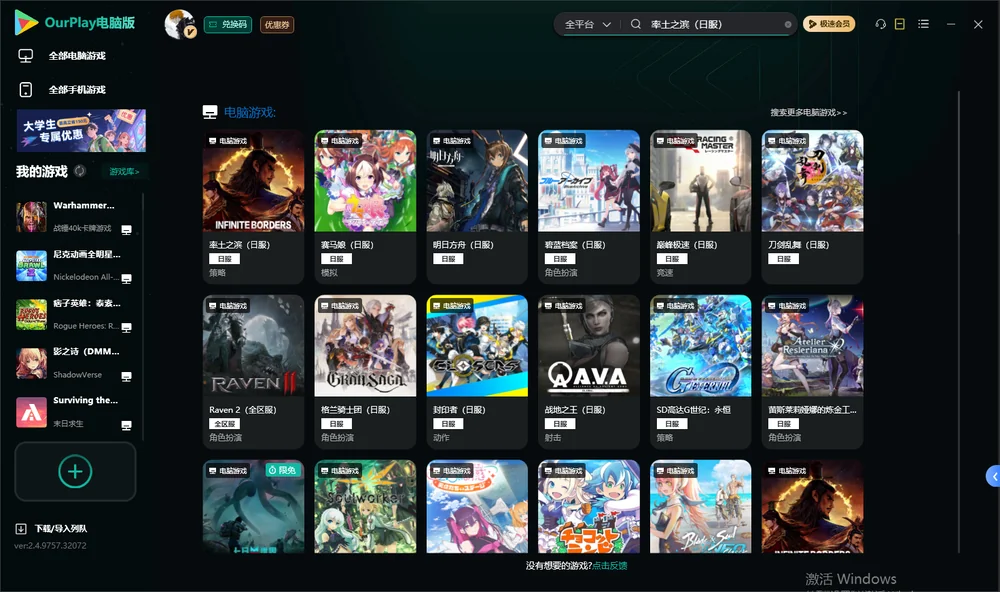Viewport: 1000px width, 592px height.
Task: Open the 极速会员 VIP membership button
Action: coord(828,24)
